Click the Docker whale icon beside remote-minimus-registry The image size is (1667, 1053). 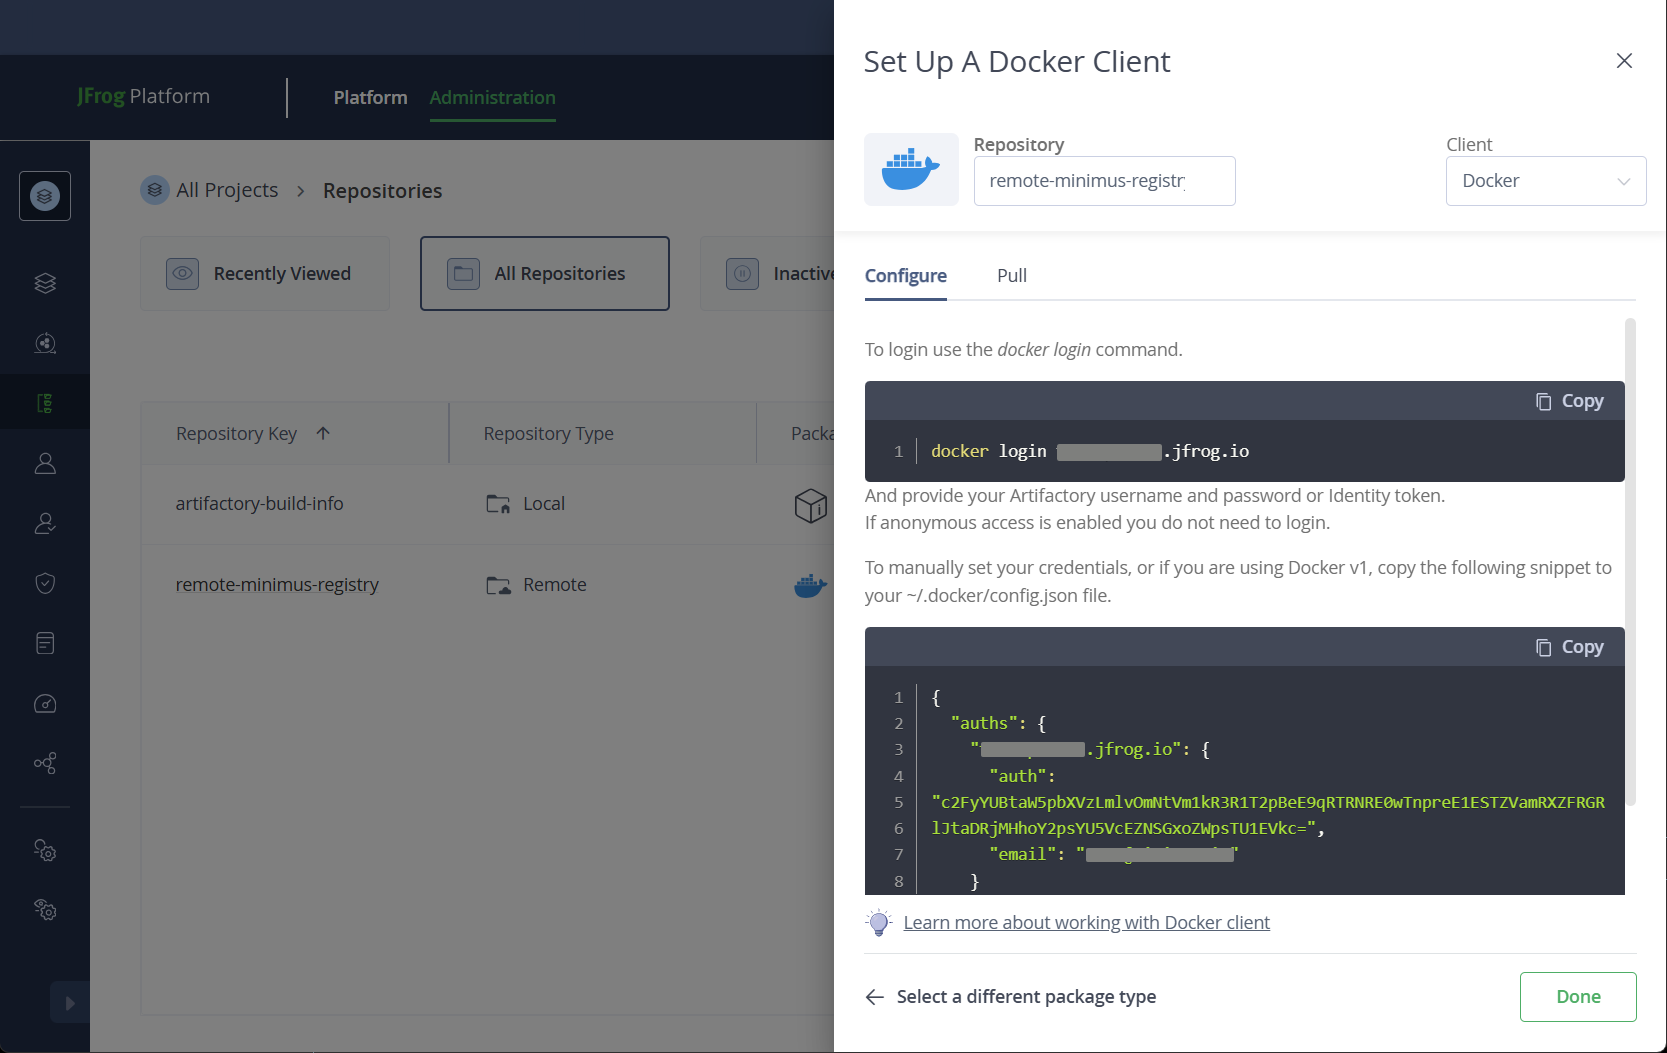click(810, 585)
